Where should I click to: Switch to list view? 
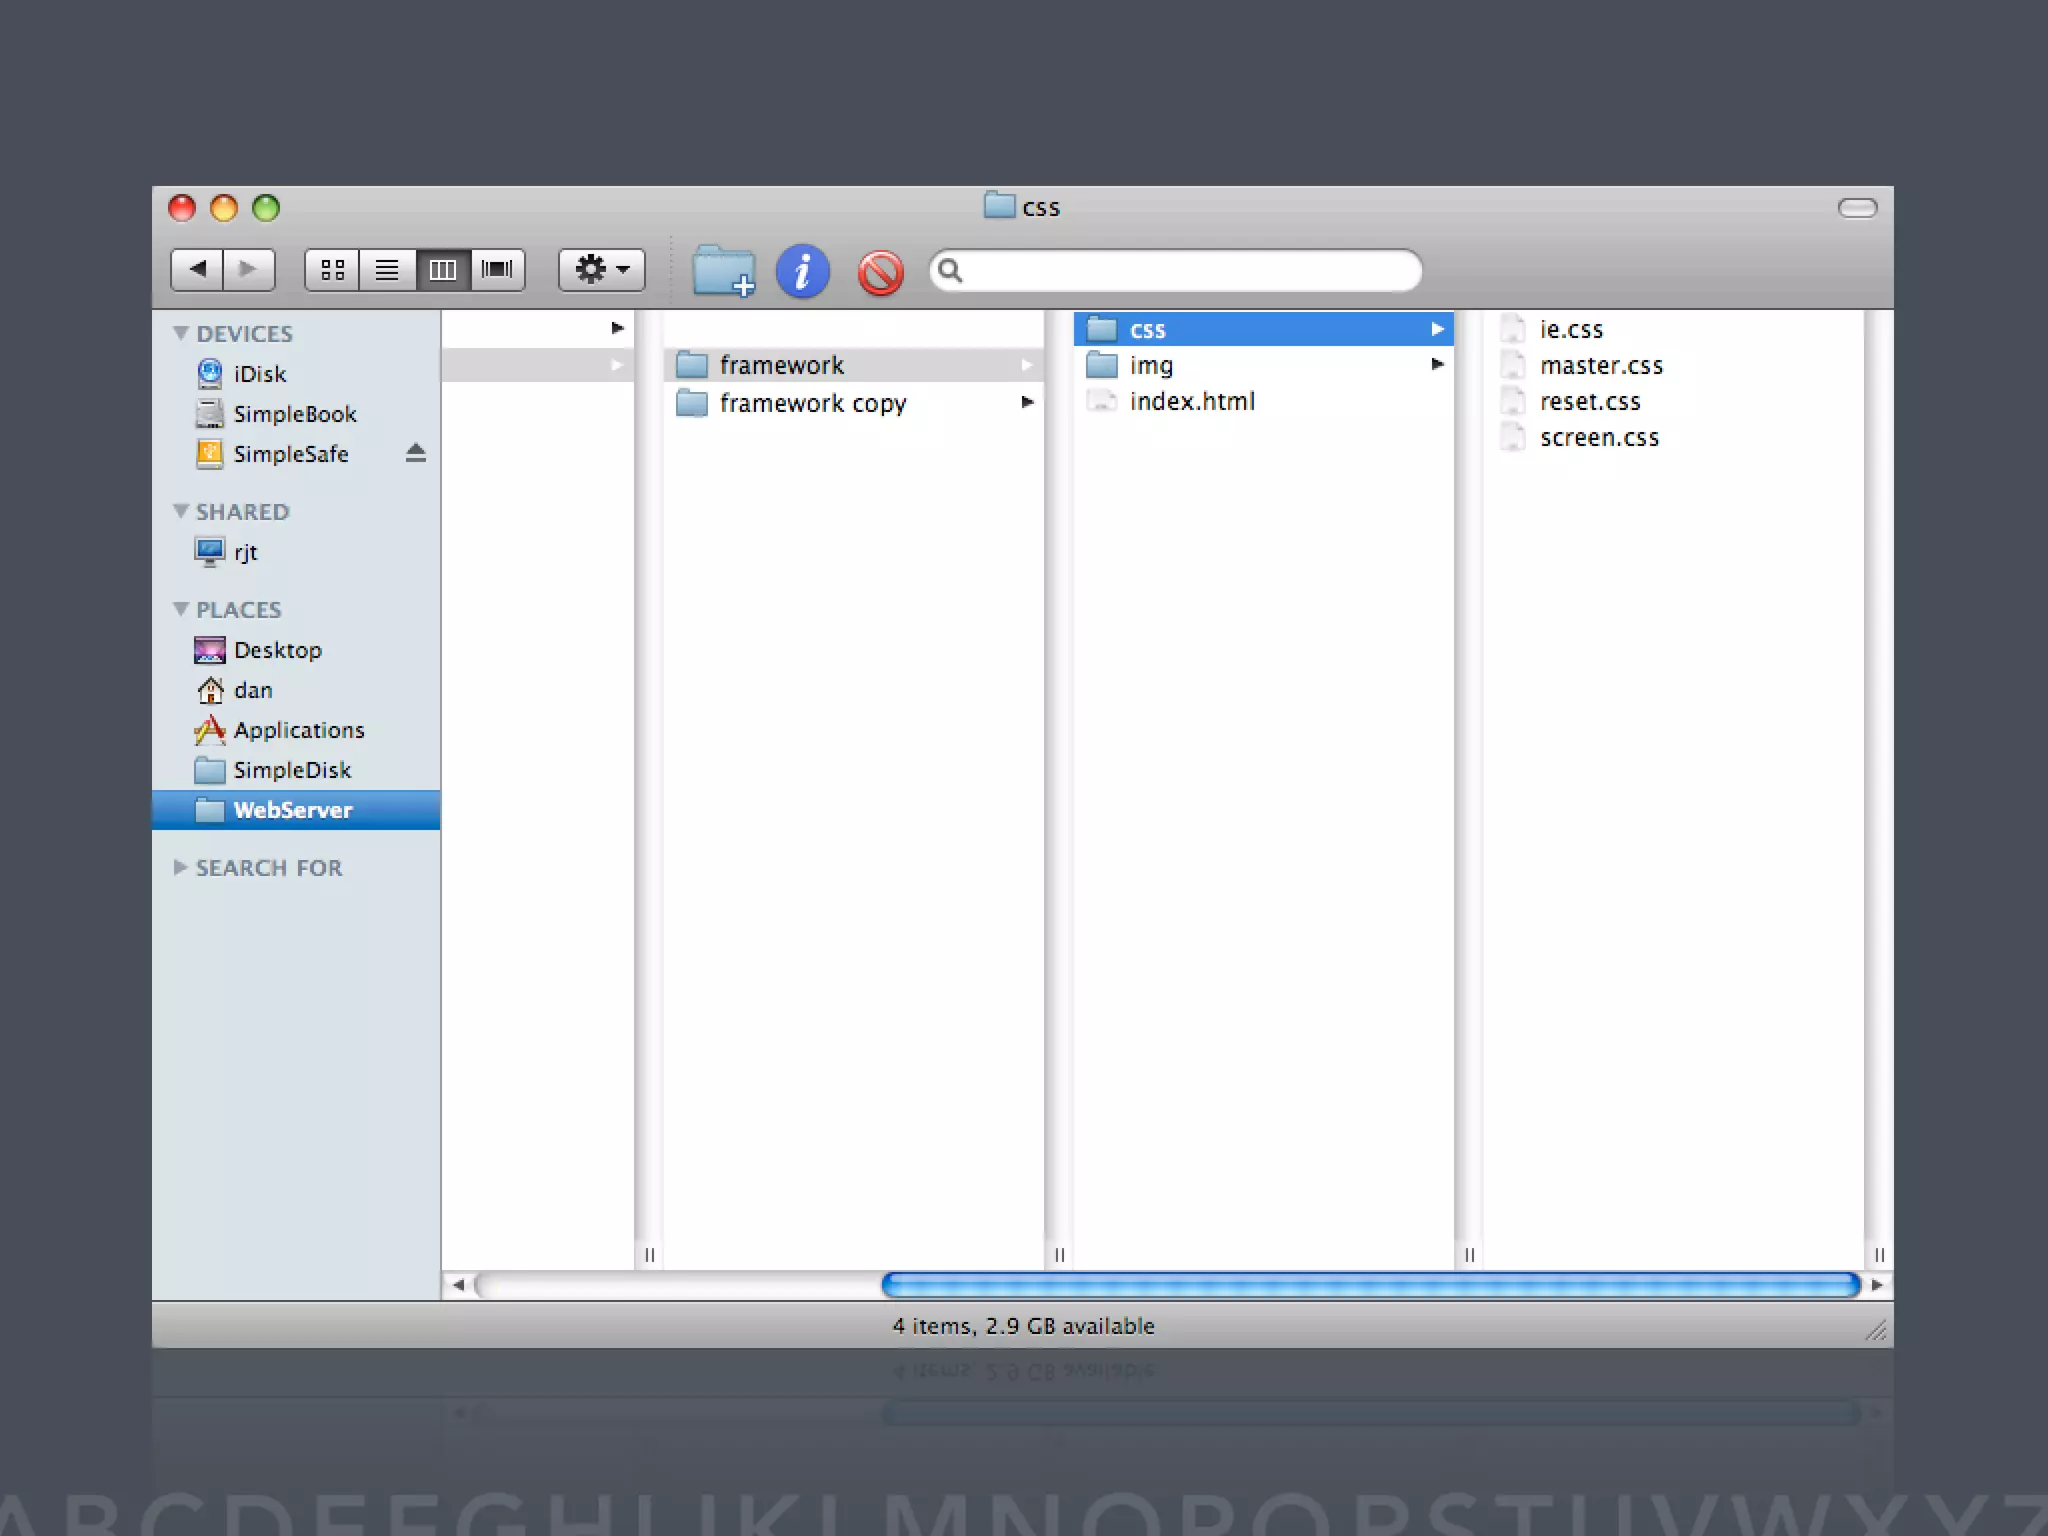tap(387, 269)
